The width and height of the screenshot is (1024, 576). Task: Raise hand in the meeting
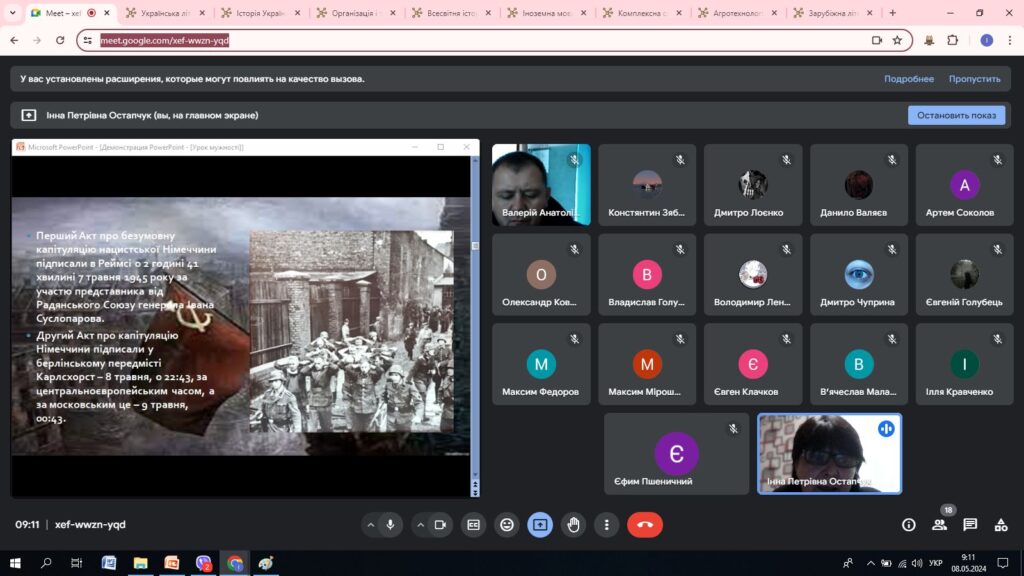point(573,524)
